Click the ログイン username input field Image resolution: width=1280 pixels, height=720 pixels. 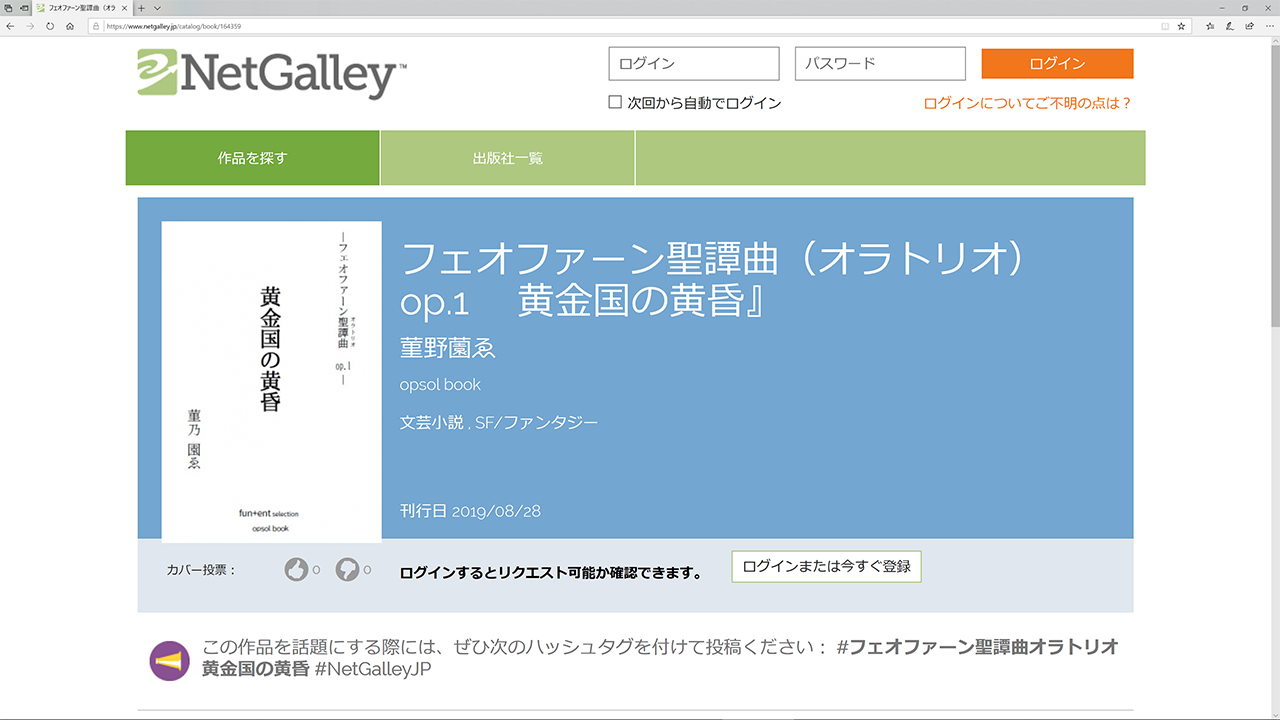(x=693, y=63)
